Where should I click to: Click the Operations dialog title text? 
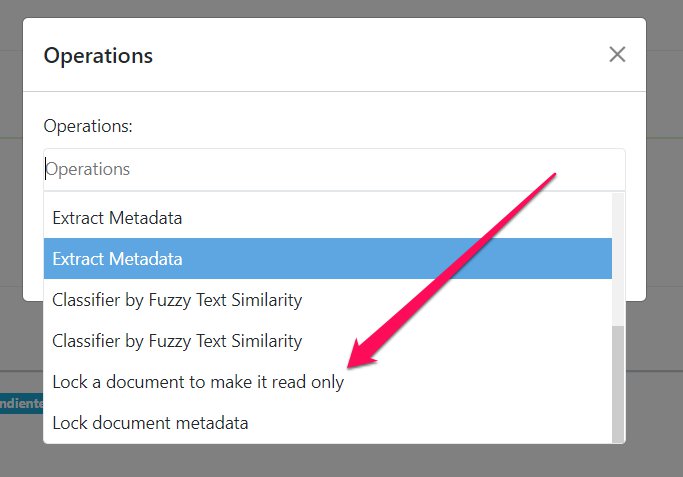(x=98, y=56)
